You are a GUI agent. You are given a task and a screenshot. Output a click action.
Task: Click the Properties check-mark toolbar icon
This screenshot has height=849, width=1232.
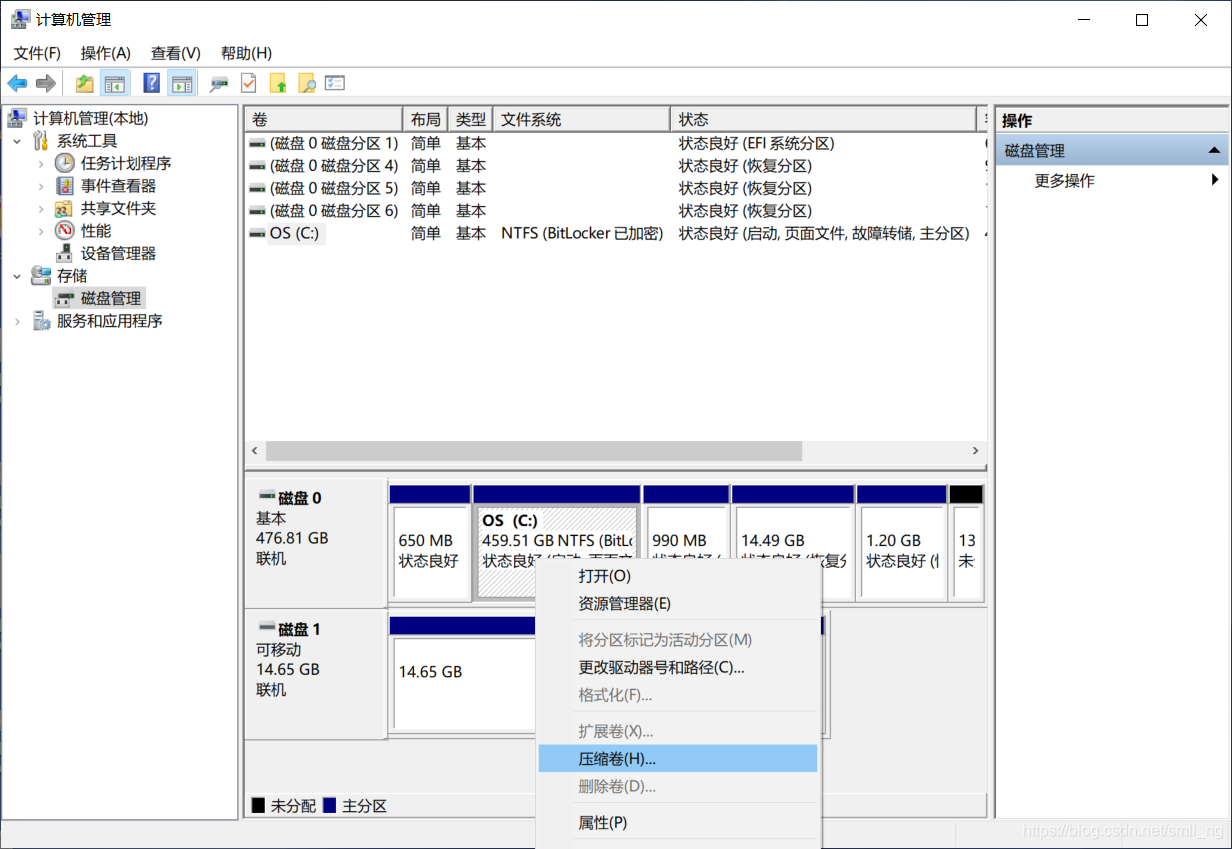[x=247, y=83]
